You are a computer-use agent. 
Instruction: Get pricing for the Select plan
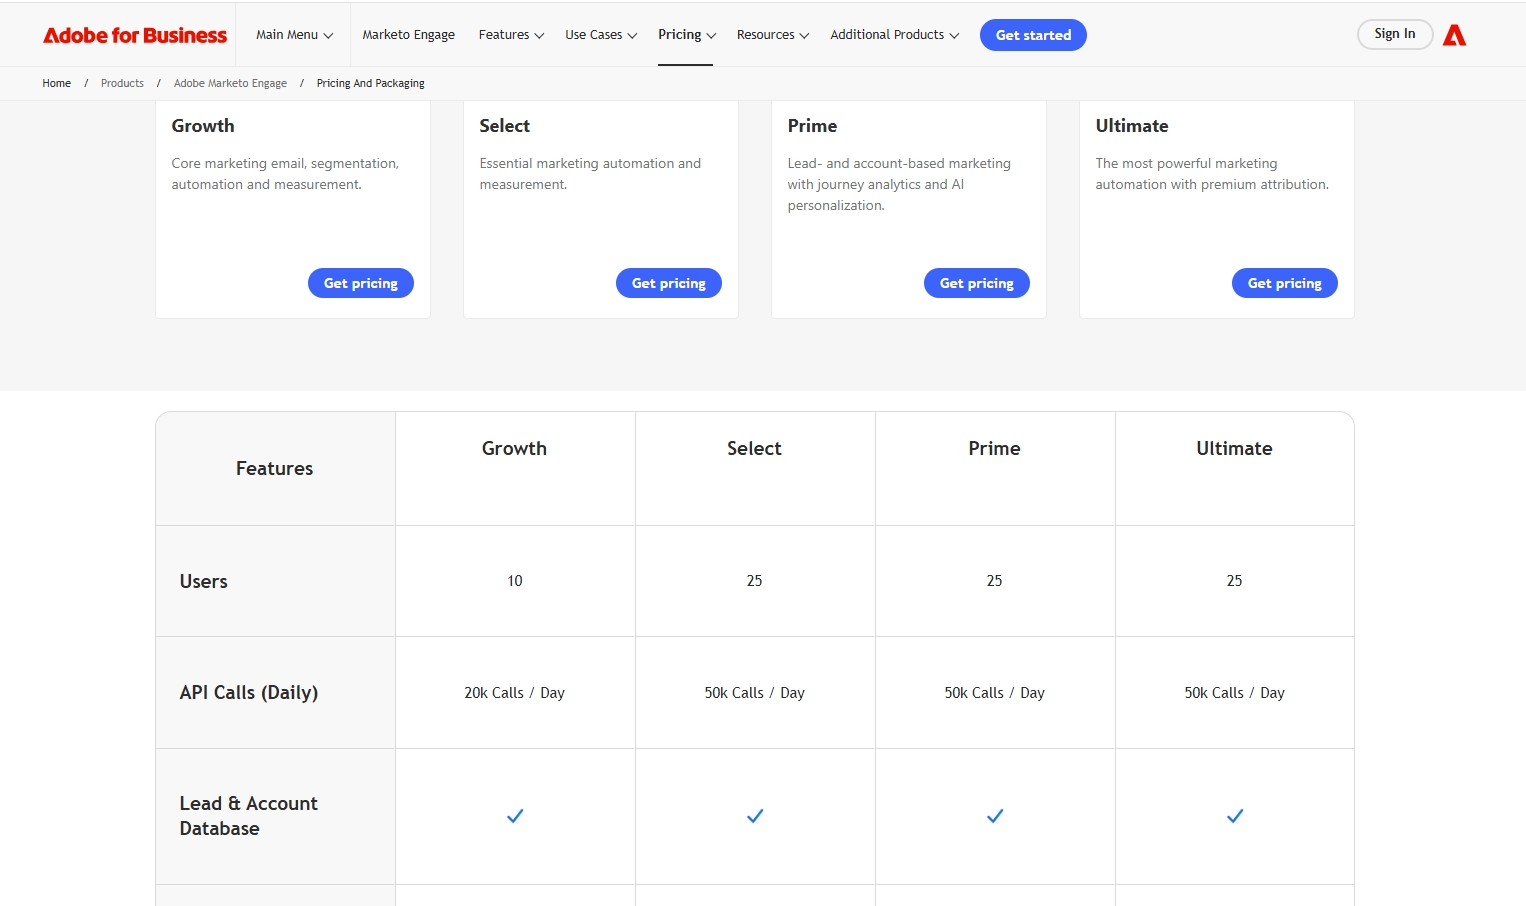pyautogui.click(x=669, y=283)
